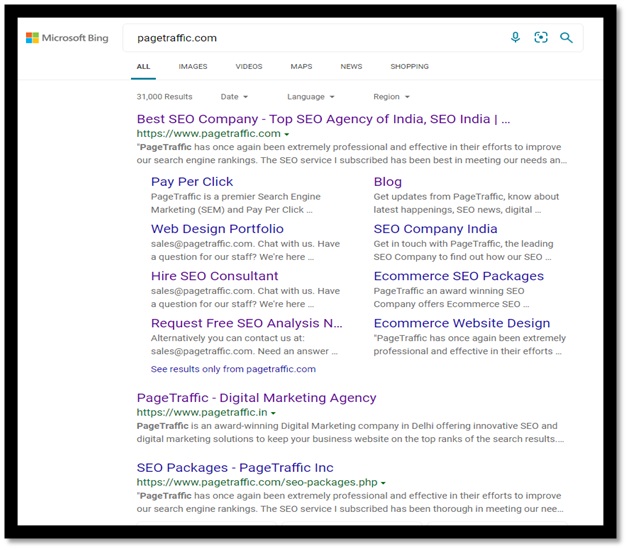Open the MAPS tab
This screenshot has height=550, width=636.
coord(301,67)
